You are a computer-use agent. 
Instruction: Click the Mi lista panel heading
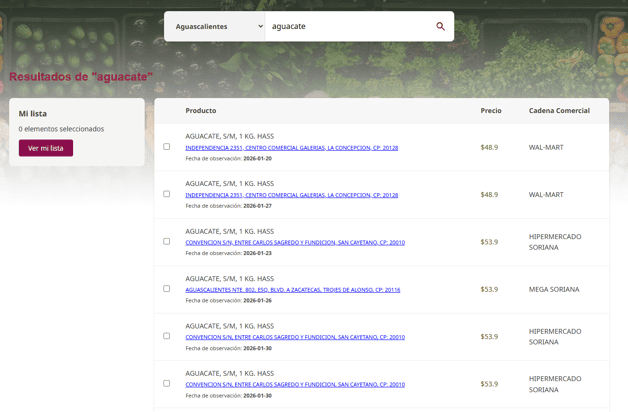click(33, 114)
